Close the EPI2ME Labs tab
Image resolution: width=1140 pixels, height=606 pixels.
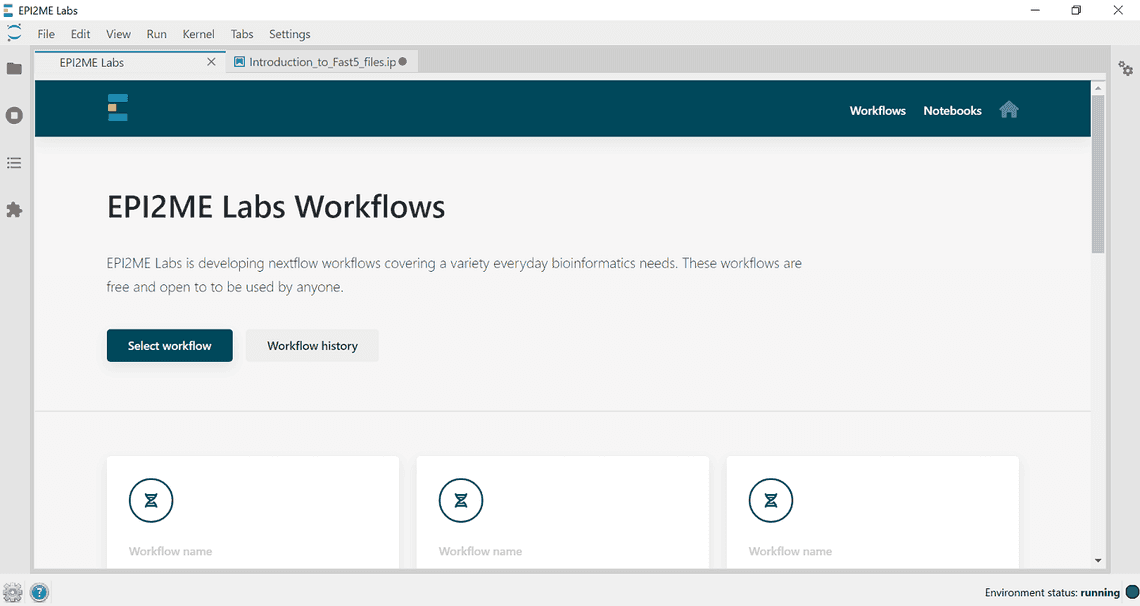pos(211,61)
